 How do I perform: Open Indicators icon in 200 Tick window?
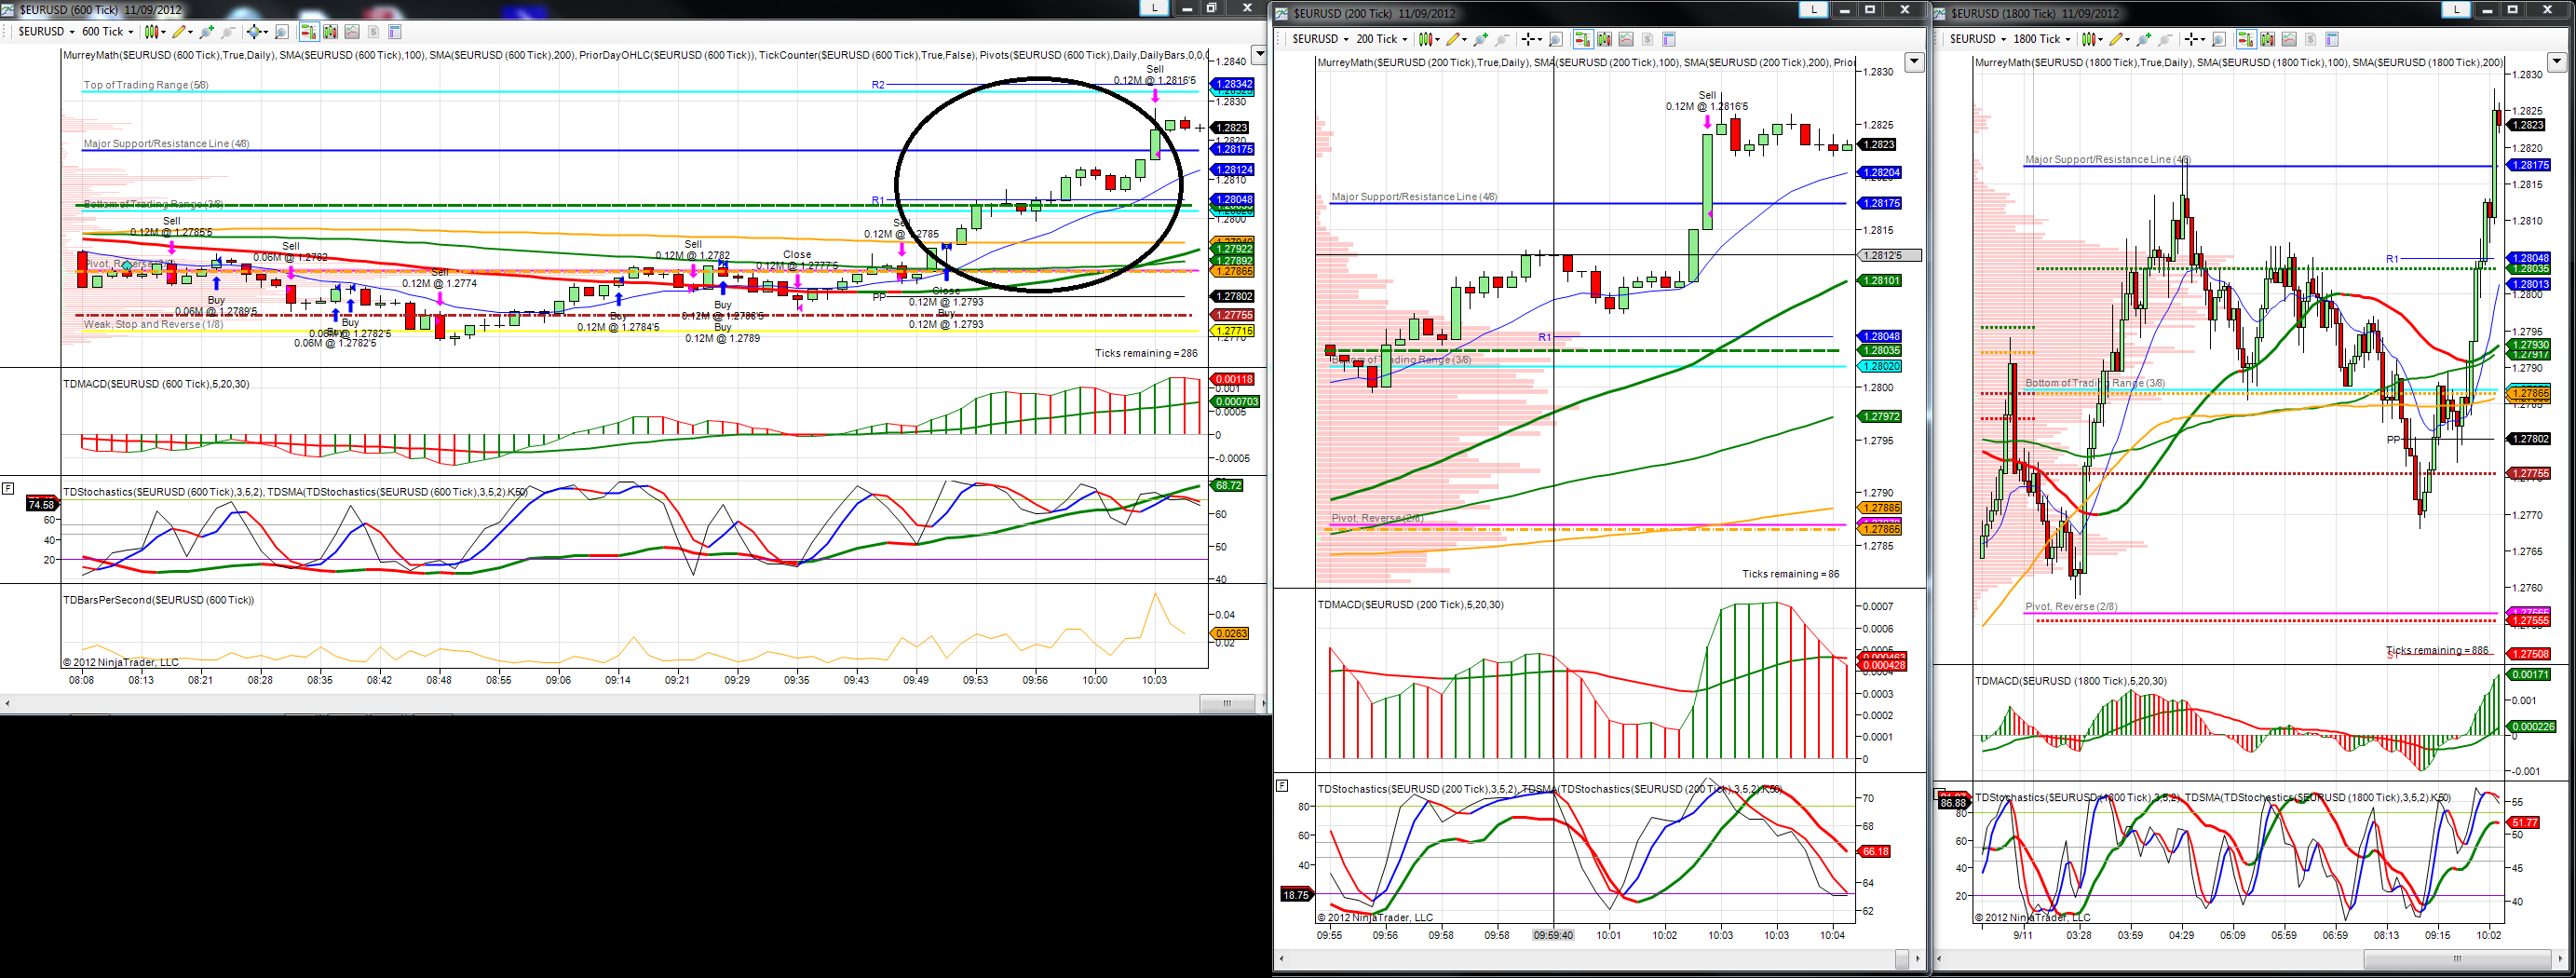(x=1626, y=39)
